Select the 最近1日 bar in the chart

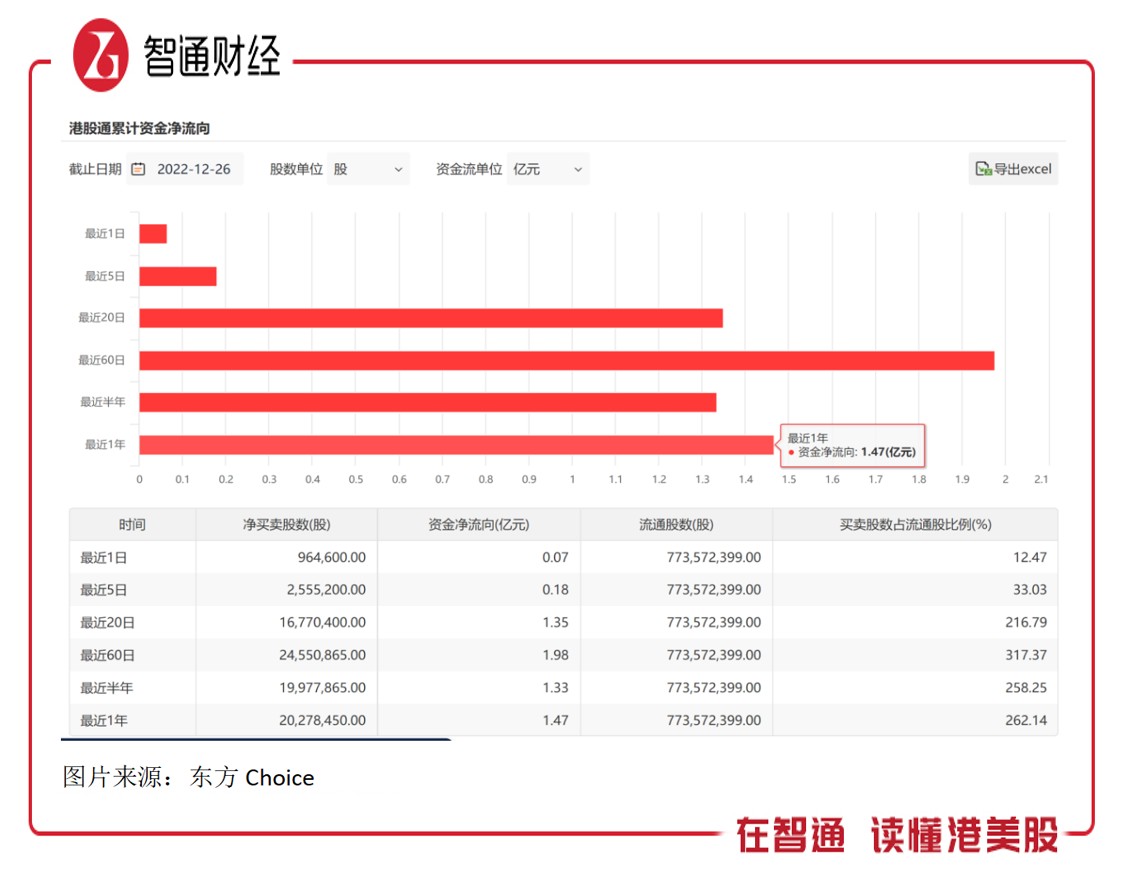153,233
